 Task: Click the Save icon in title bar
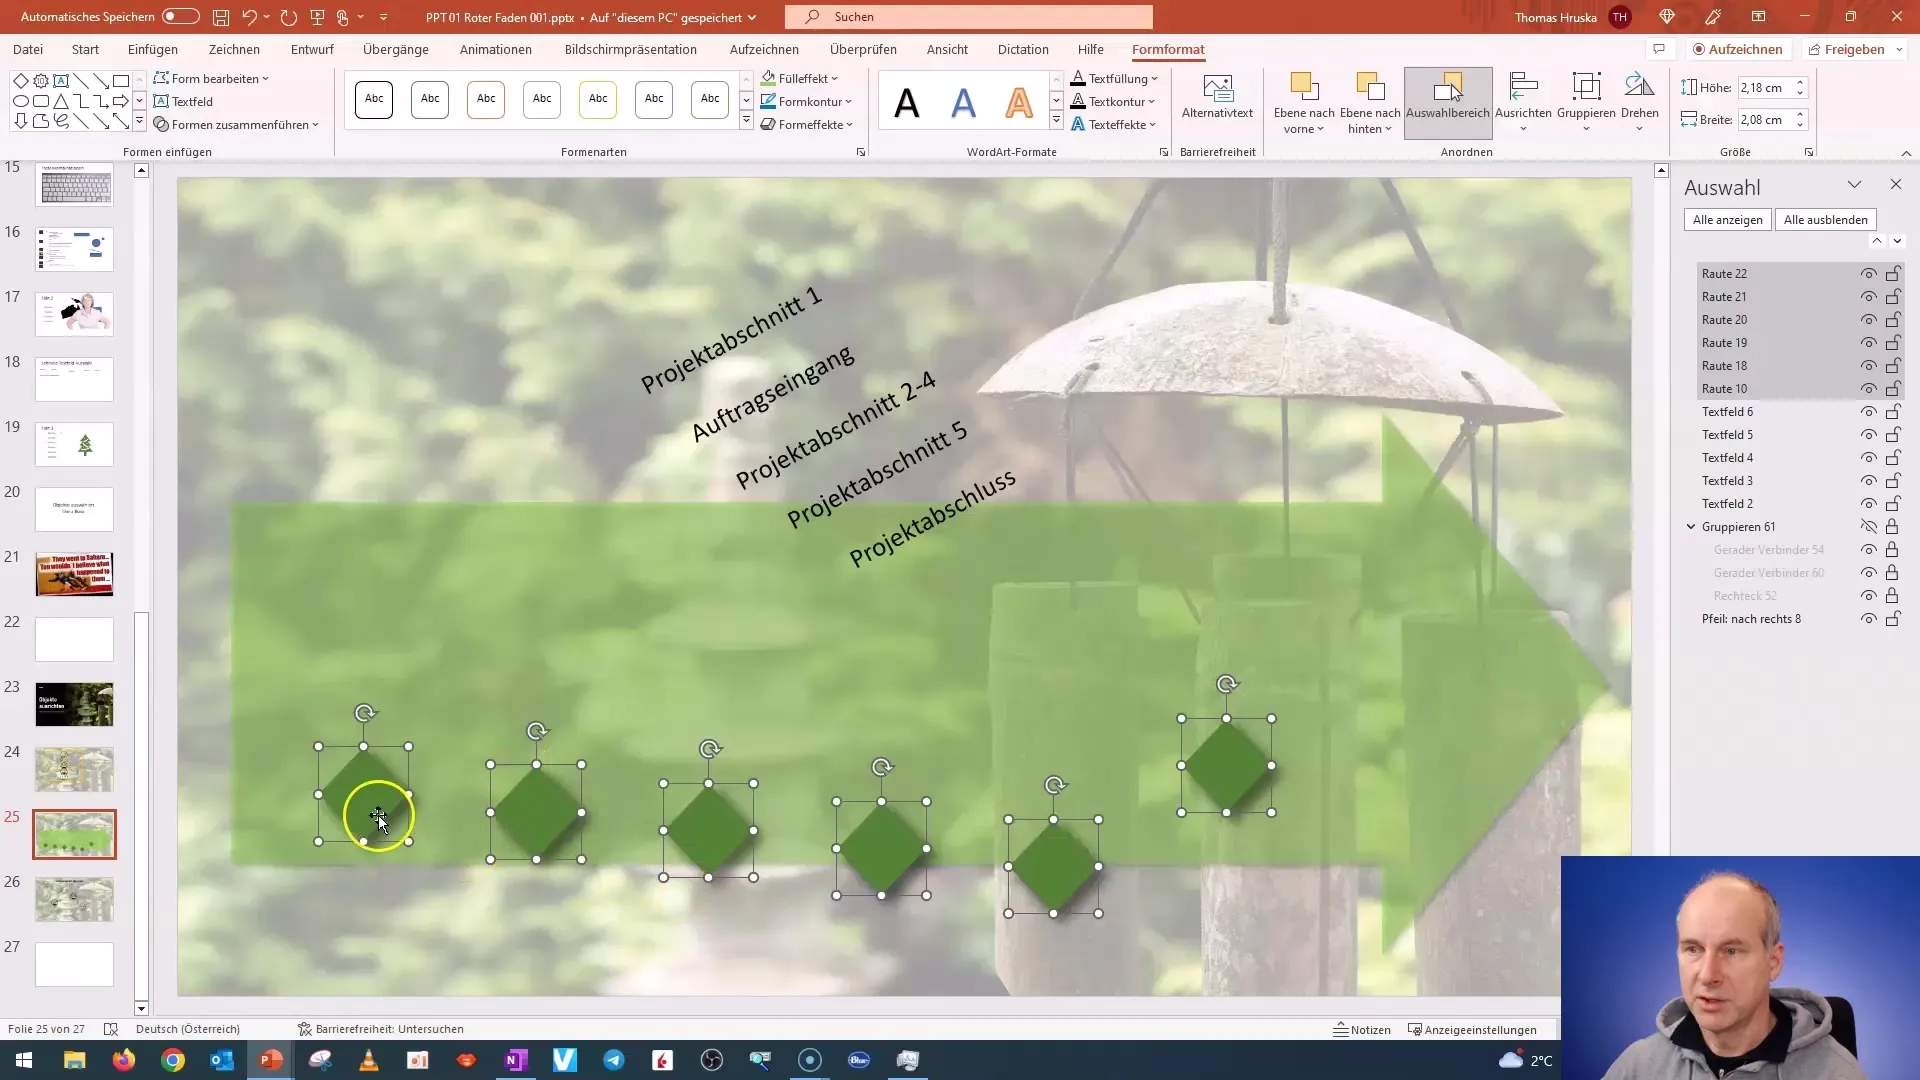pyautogui.click(x=221, y=17)
